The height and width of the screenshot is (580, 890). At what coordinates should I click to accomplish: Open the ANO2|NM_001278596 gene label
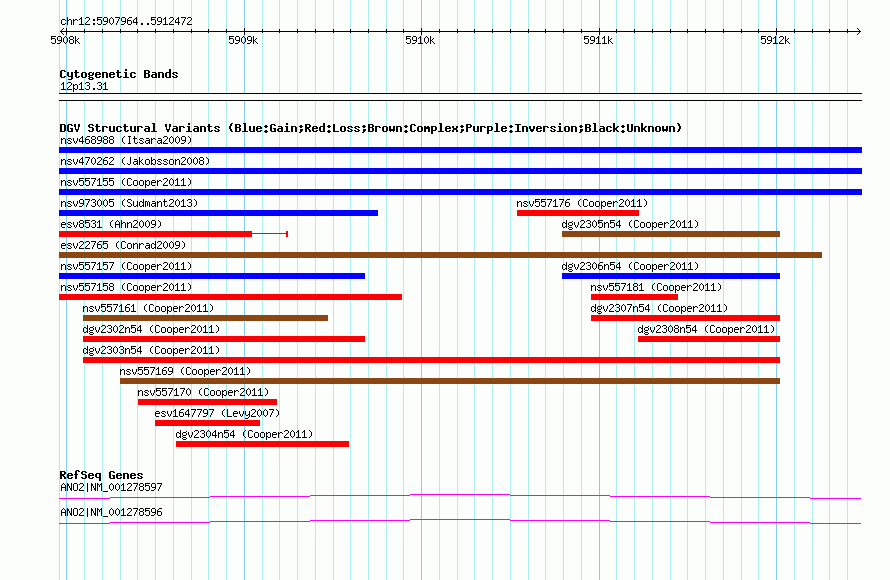click(111, 512)
